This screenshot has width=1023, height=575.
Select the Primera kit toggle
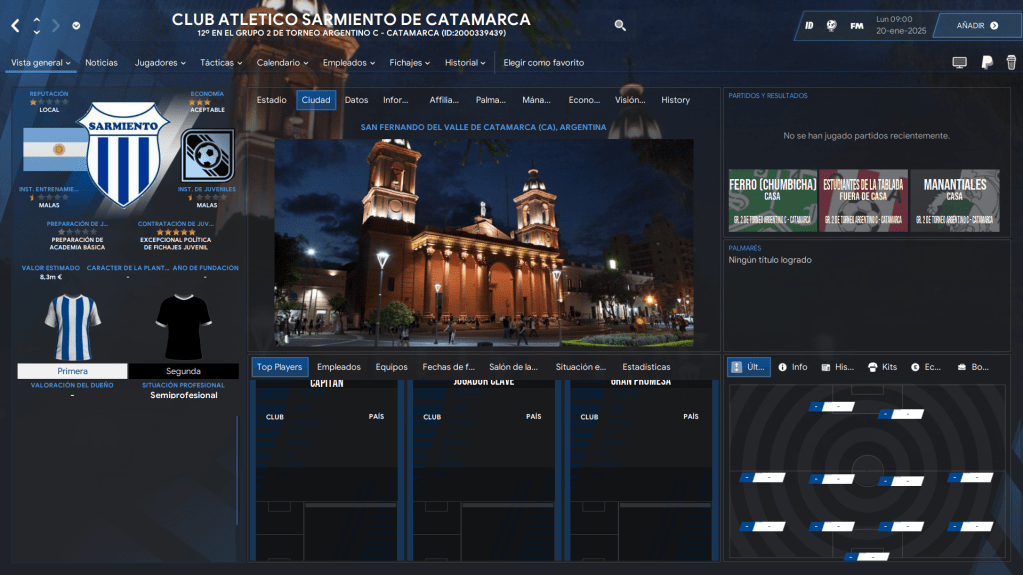(x=72, y=371)
